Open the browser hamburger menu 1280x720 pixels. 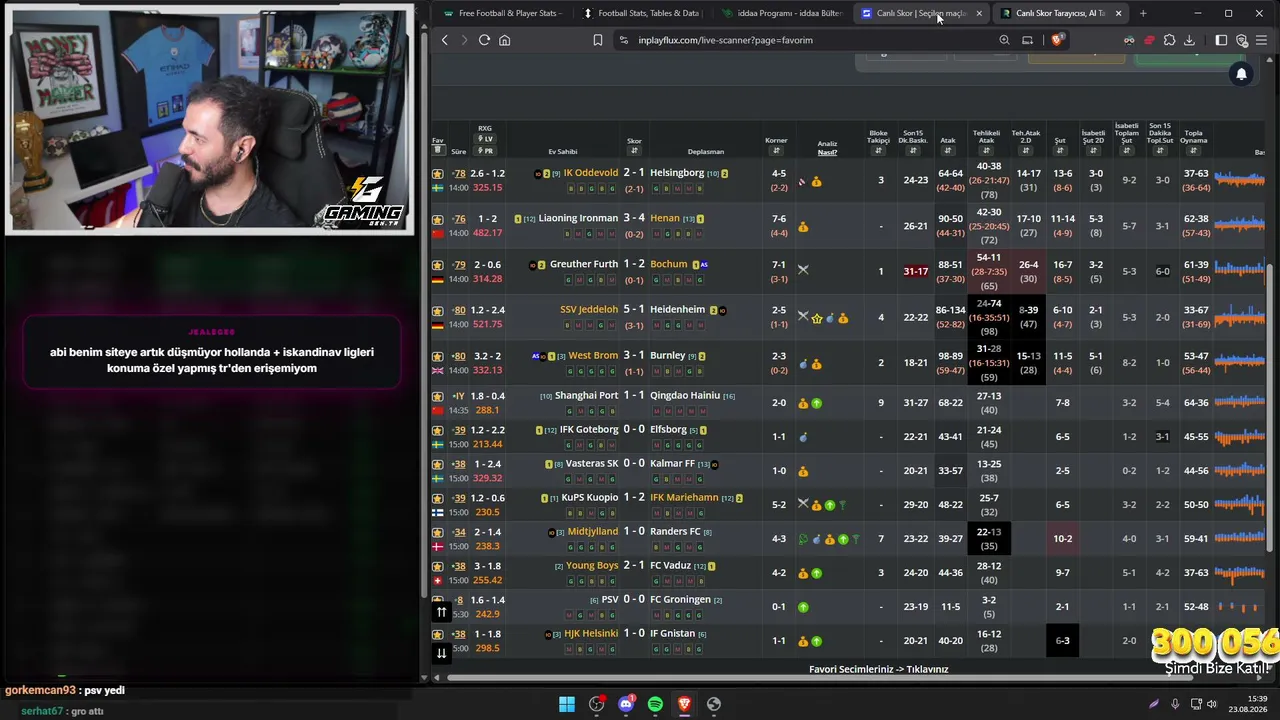pos(1261,40)
